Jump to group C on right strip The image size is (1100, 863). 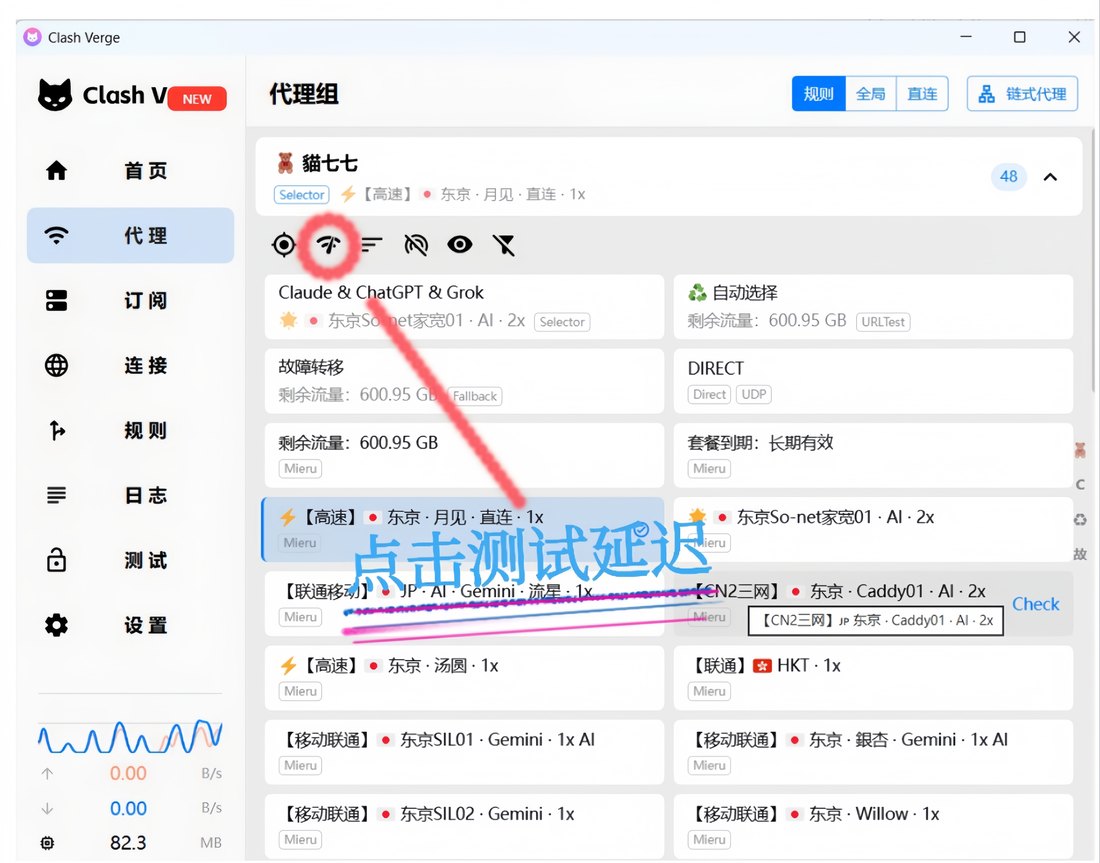pyautogui.click(x=1080, y=485)
